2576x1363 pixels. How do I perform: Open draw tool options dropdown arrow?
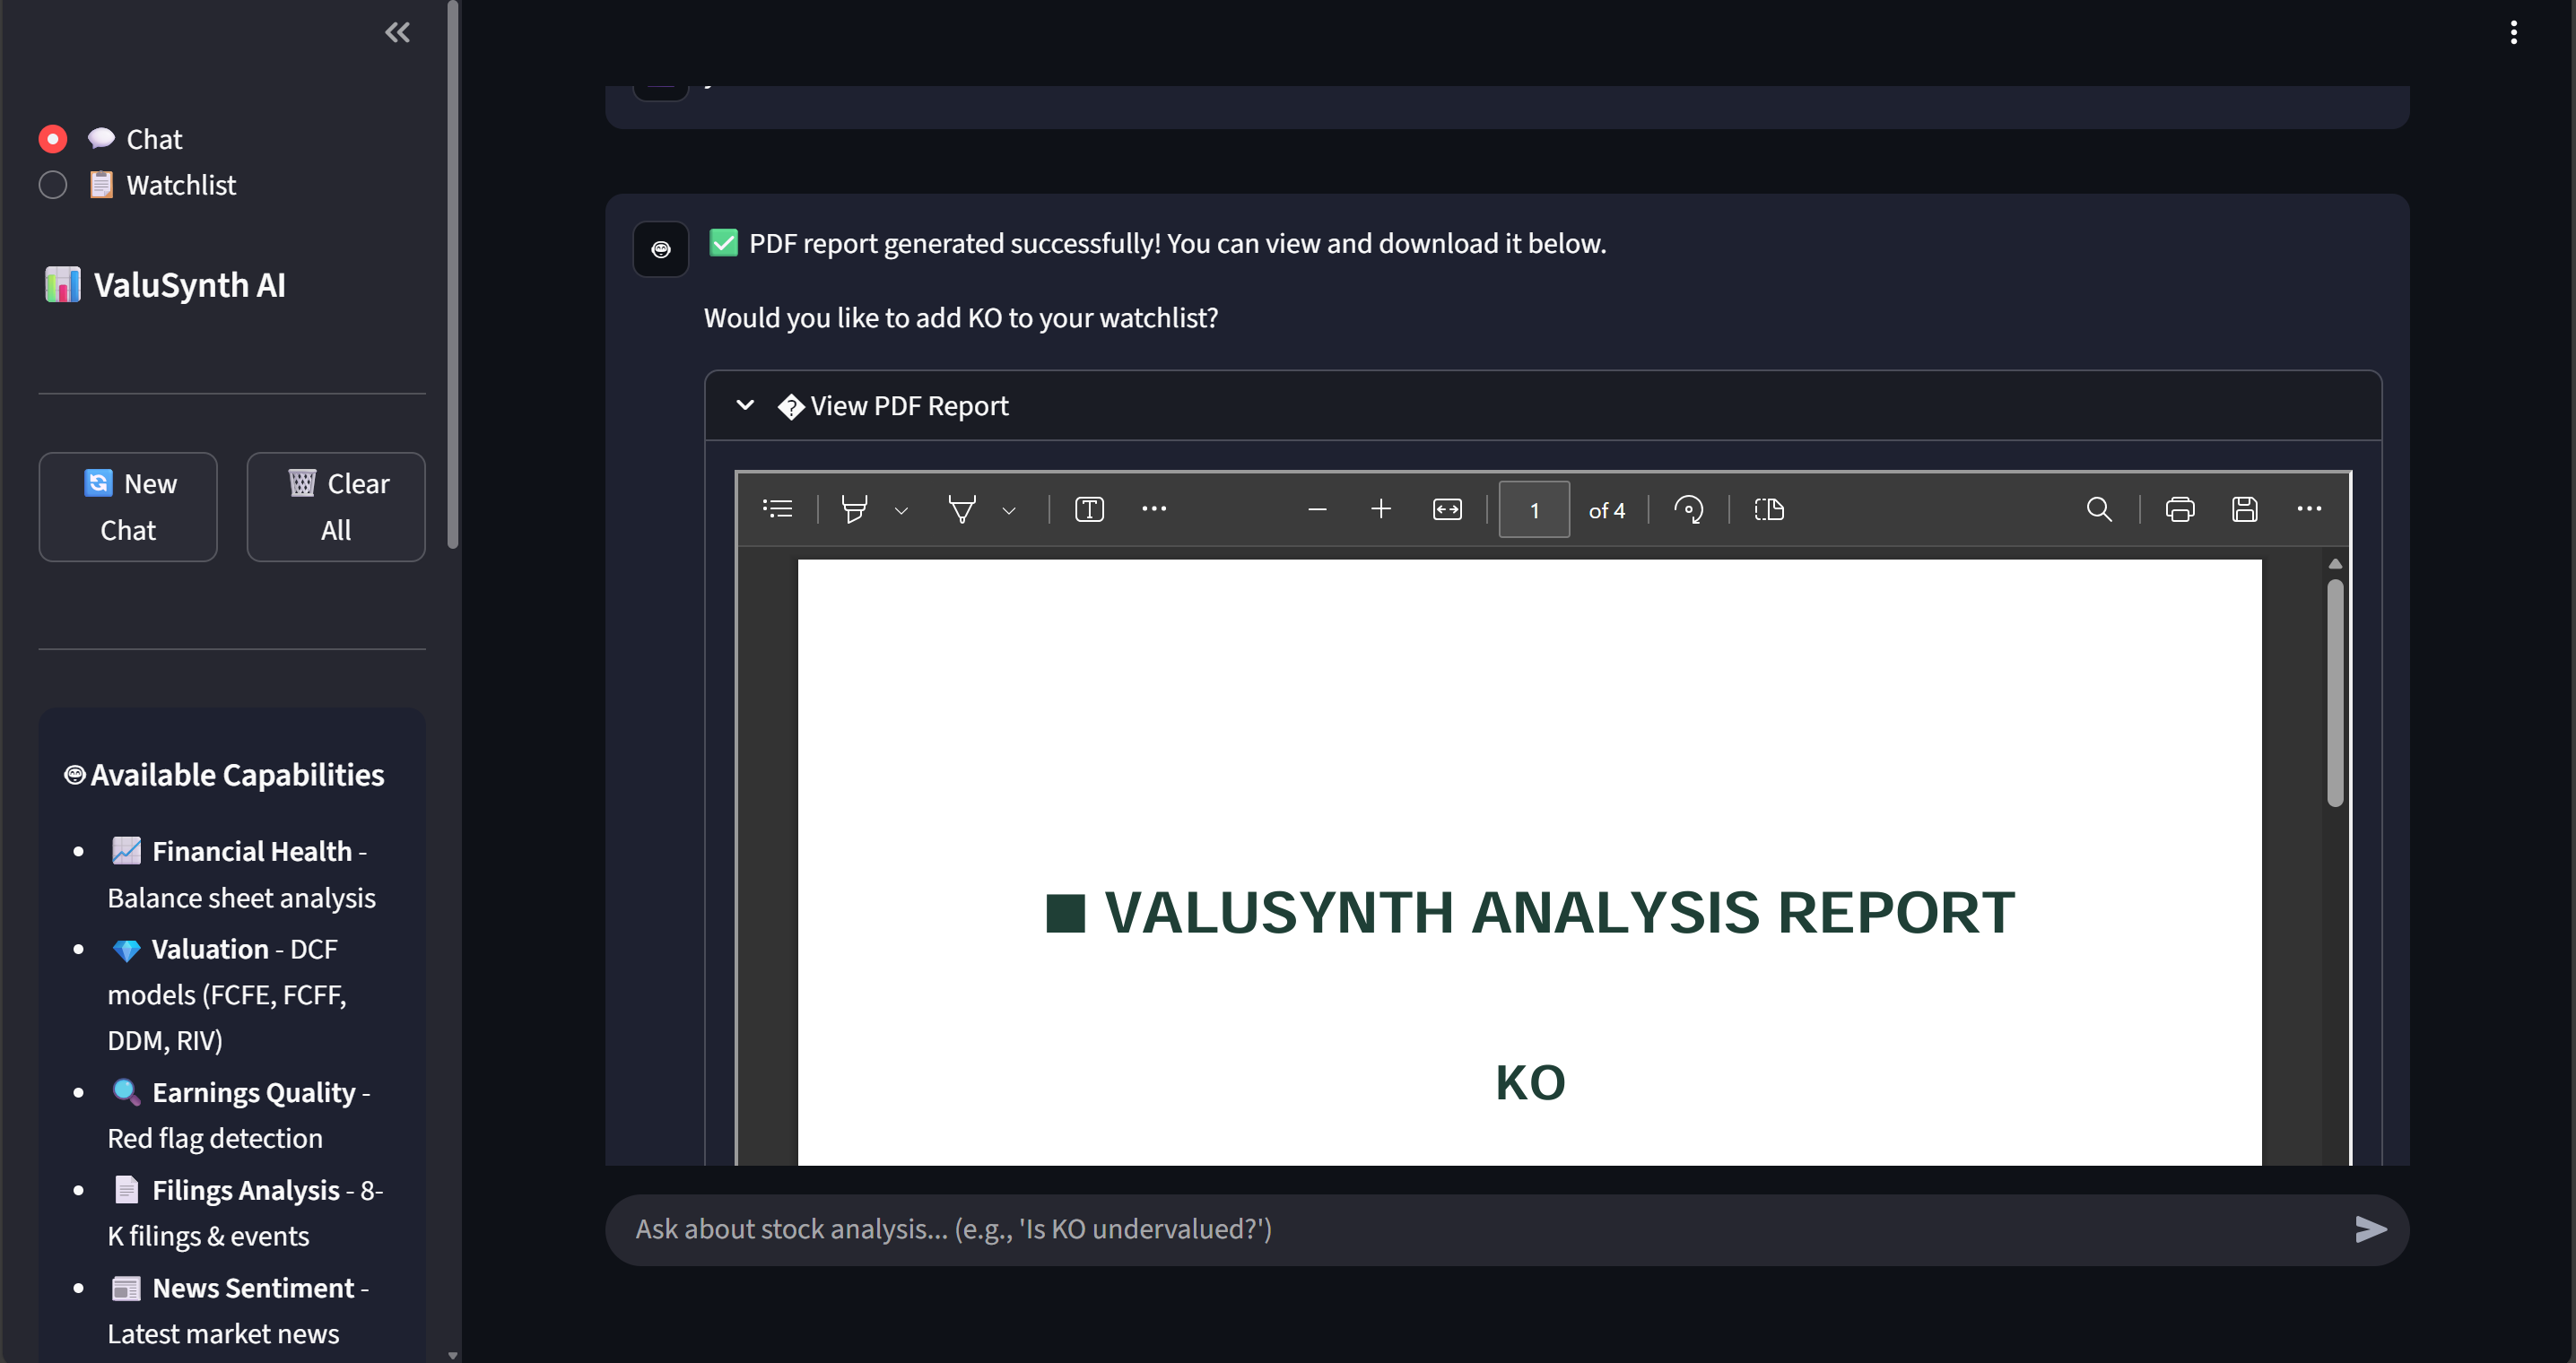[1009, 511]
